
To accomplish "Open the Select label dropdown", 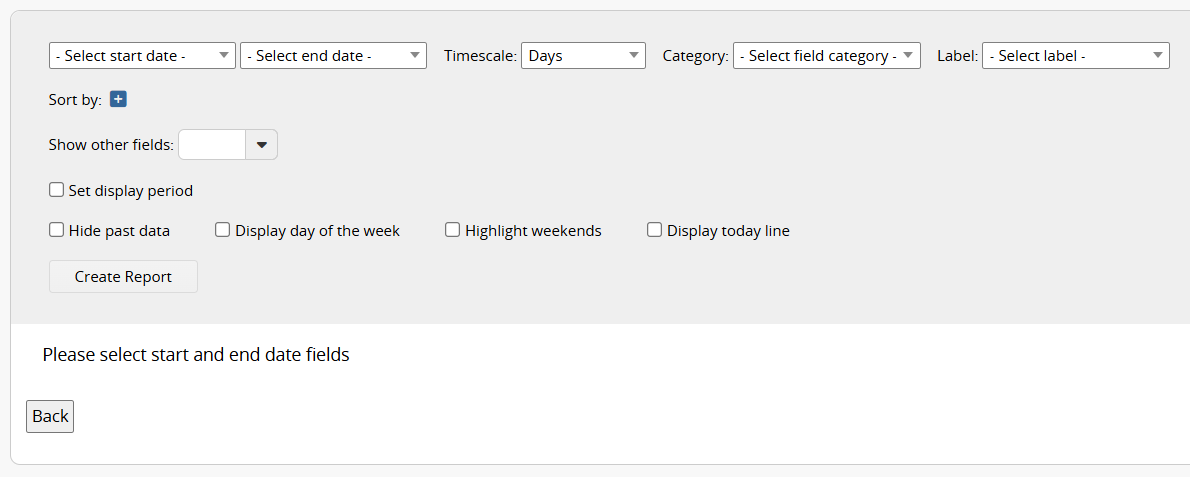I will [x=1075, y=56].
